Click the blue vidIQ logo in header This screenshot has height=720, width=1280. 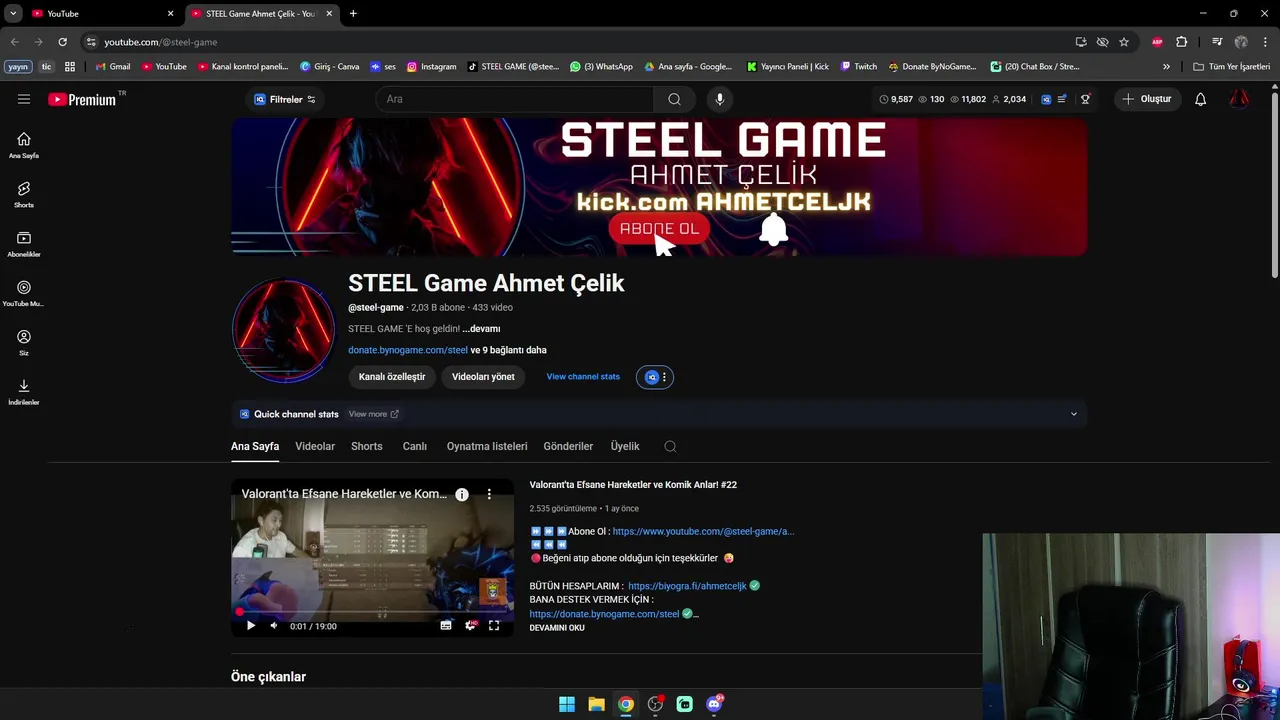pos(1046,99)
